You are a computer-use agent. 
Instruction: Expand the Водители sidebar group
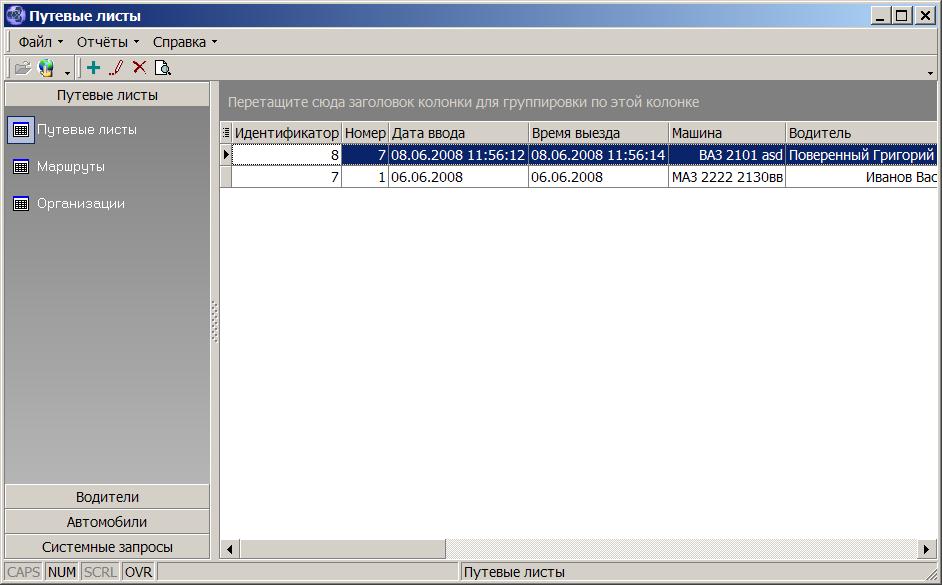[x=107, y=497]
